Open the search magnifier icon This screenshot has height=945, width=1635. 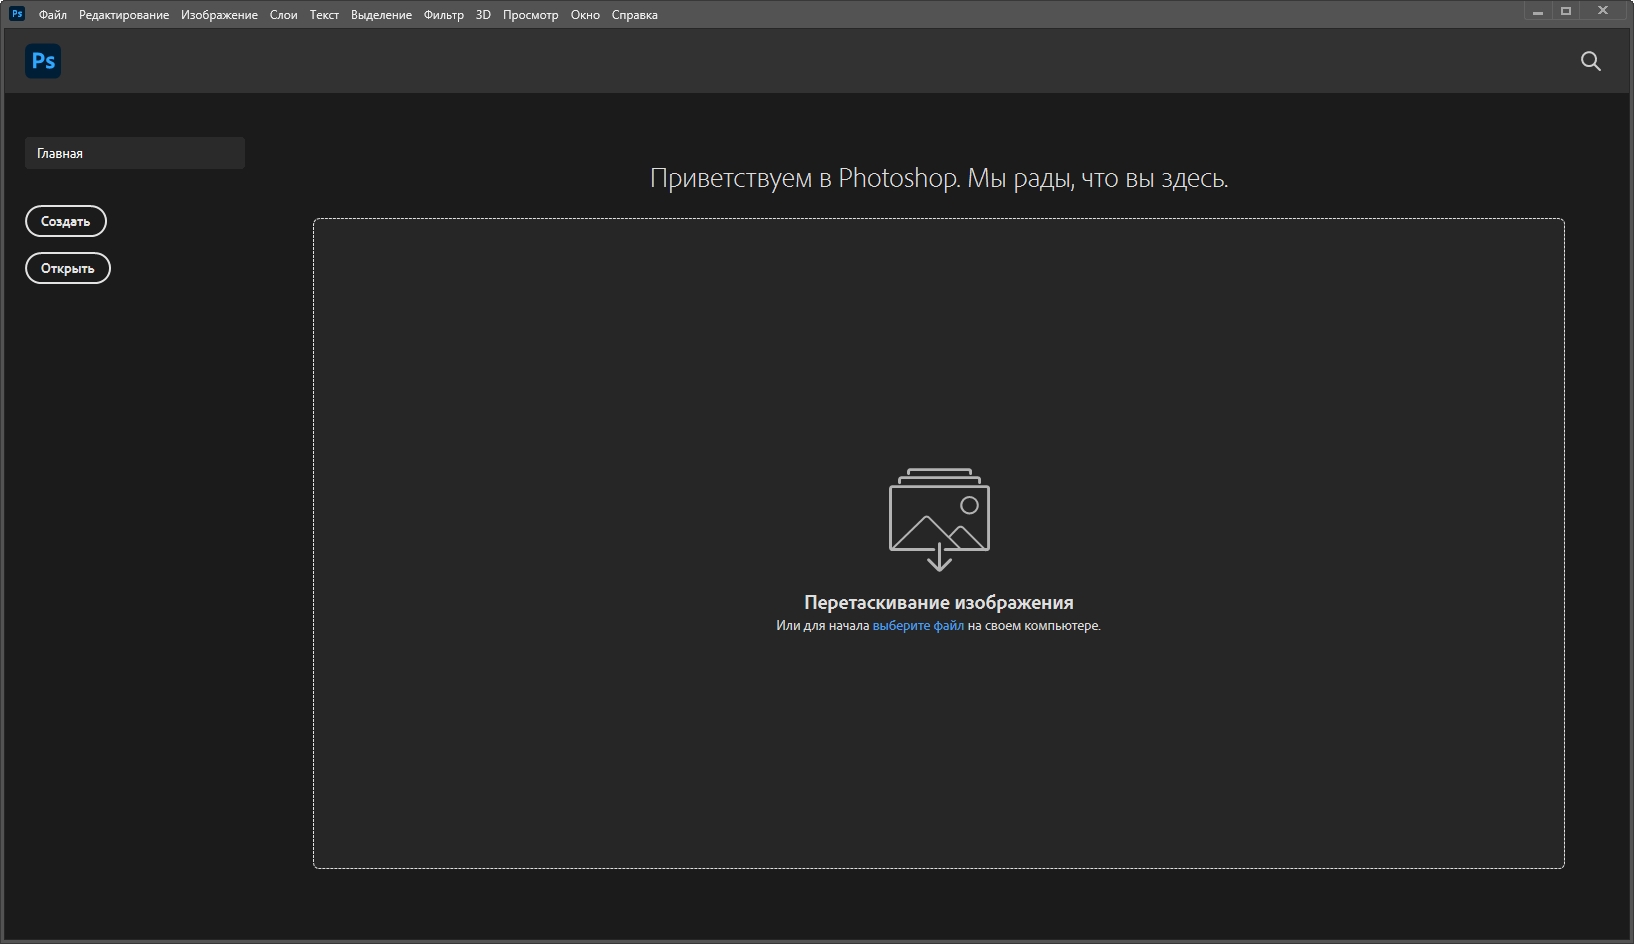[1590, 61]
